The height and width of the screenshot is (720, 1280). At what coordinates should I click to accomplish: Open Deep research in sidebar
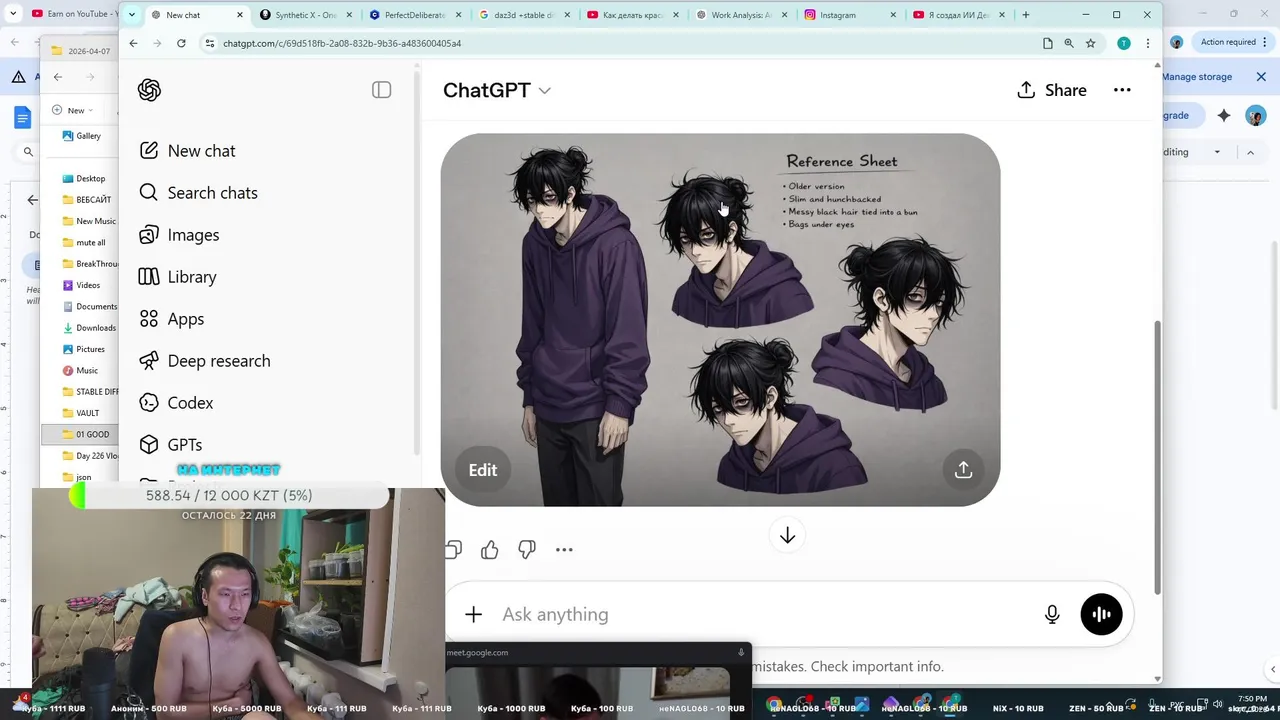(205, 361)
